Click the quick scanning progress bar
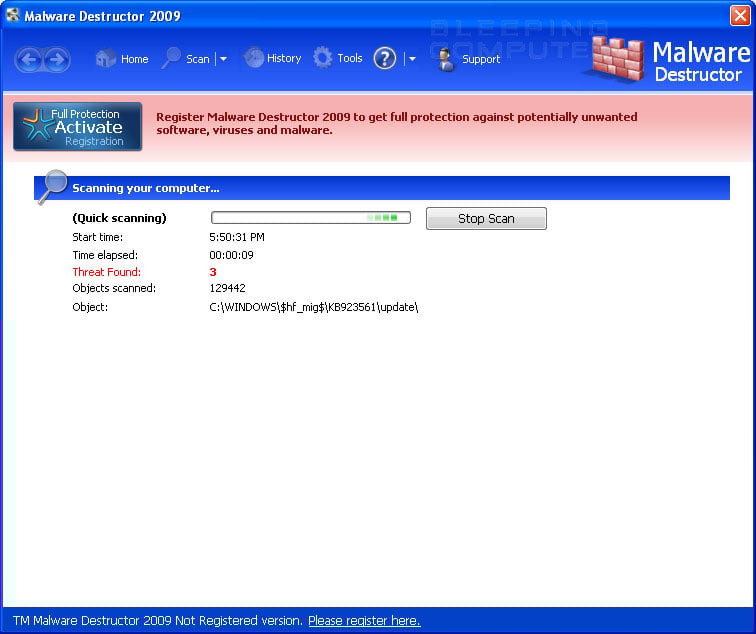756x634 pixels. pos(310,217)
